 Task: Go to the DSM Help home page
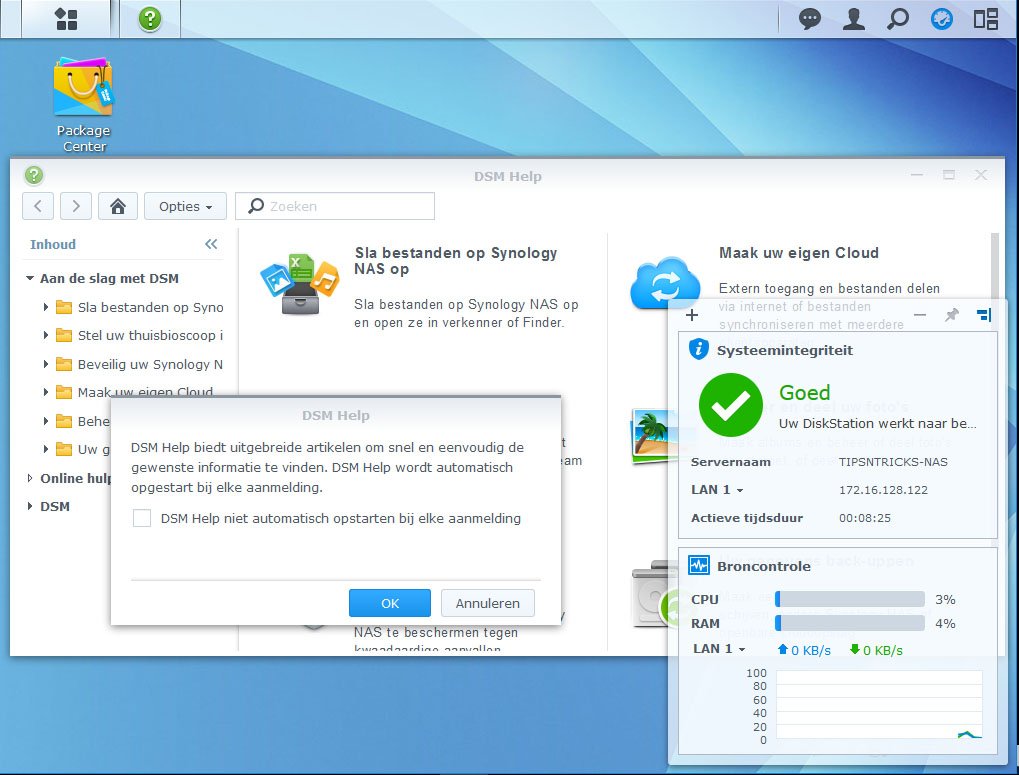(x=118, y=206)
